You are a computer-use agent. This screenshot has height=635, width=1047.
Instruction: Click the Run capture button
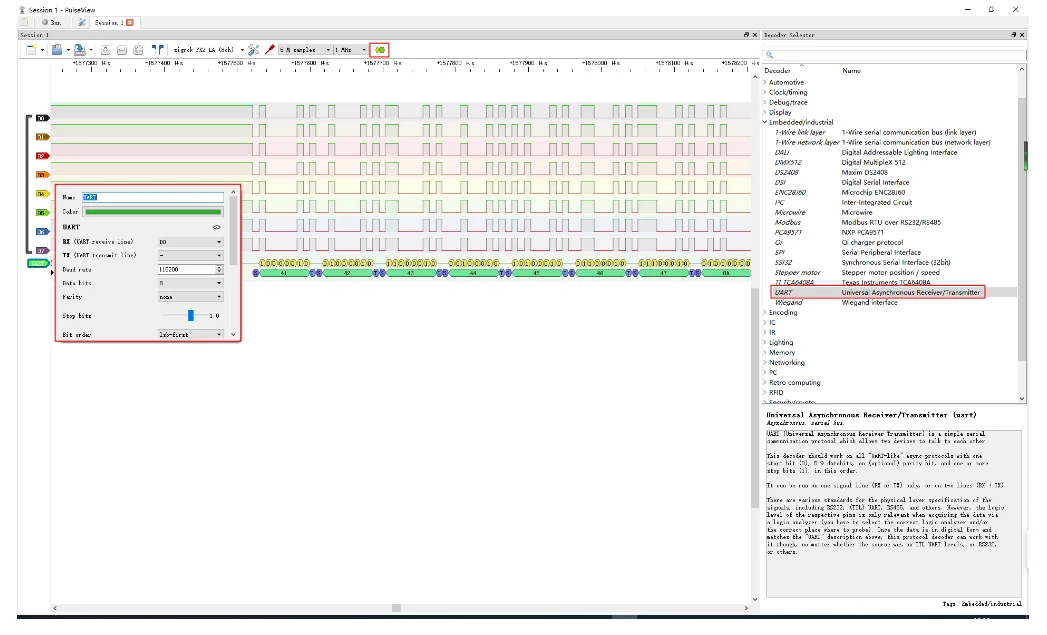tap(52, 22)
